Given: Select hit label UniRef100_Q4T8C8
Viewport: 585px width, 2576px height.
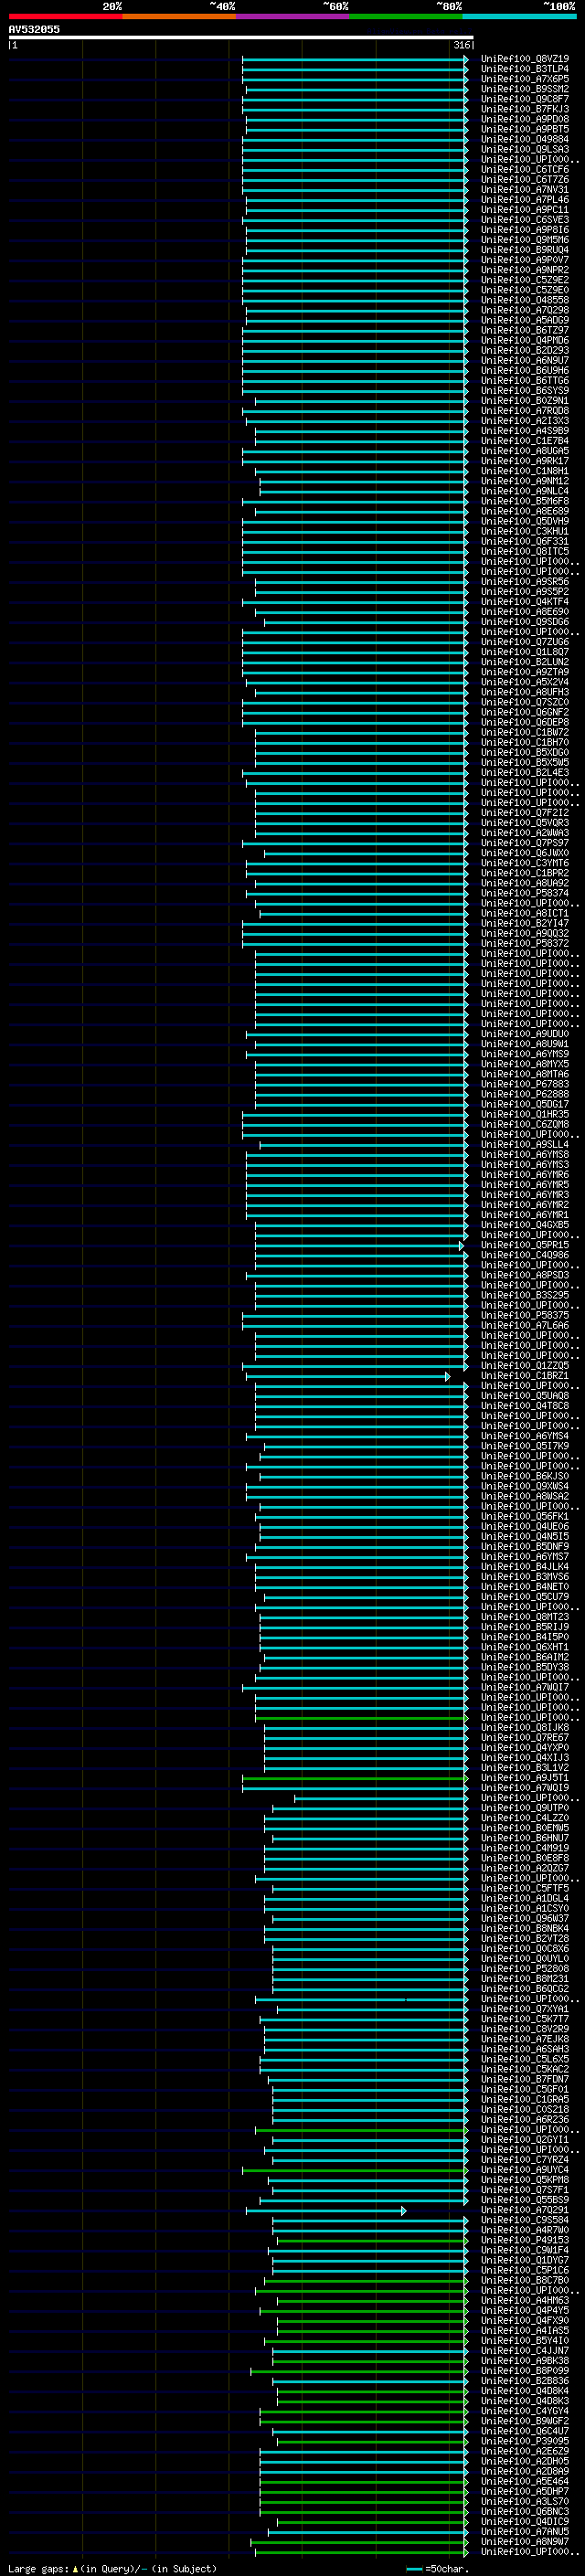Looking at the screenshot, I should click(x=525, y=1406).
